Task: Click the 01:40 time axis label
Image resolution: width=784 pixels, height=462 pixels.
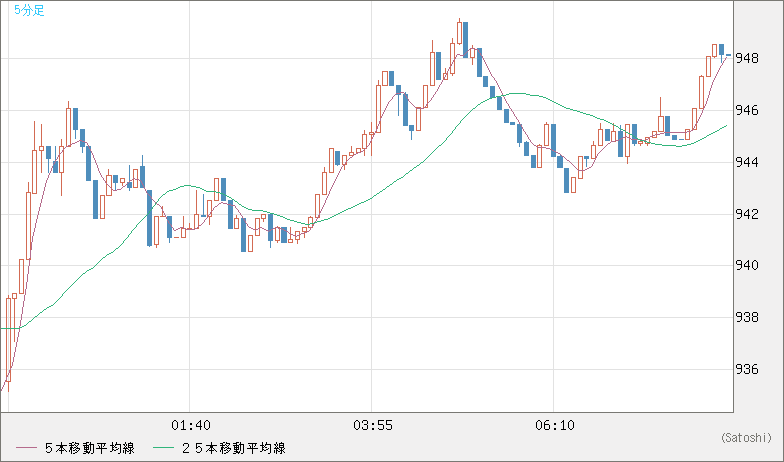Action: tap(190, 426)
